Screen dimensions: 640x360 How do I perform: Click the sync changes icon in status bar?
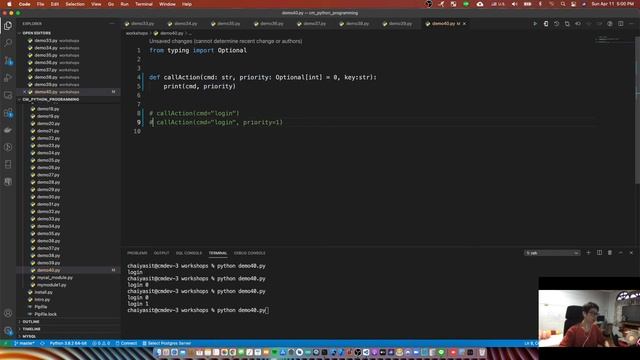pos(42,343)
